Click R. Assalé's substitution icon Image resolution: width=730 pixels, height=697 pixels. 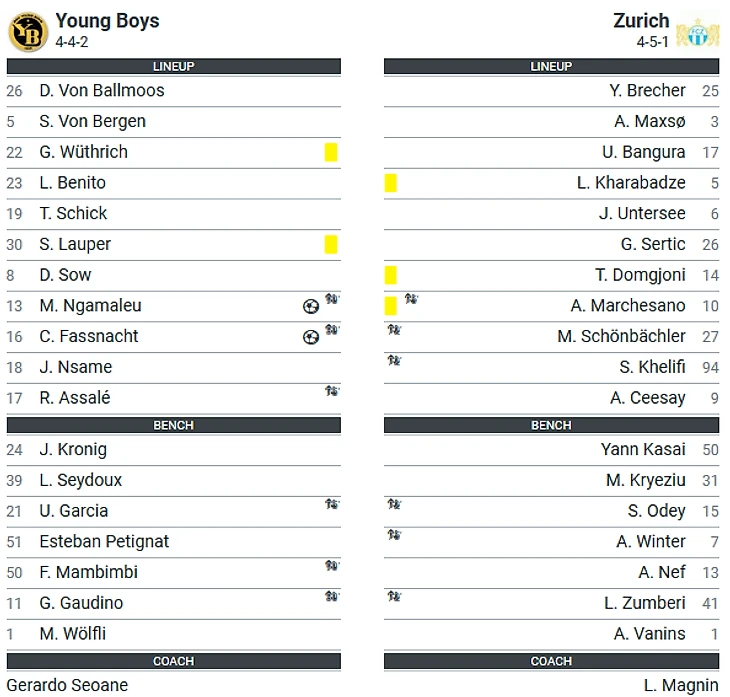click(x=332, y=391)
